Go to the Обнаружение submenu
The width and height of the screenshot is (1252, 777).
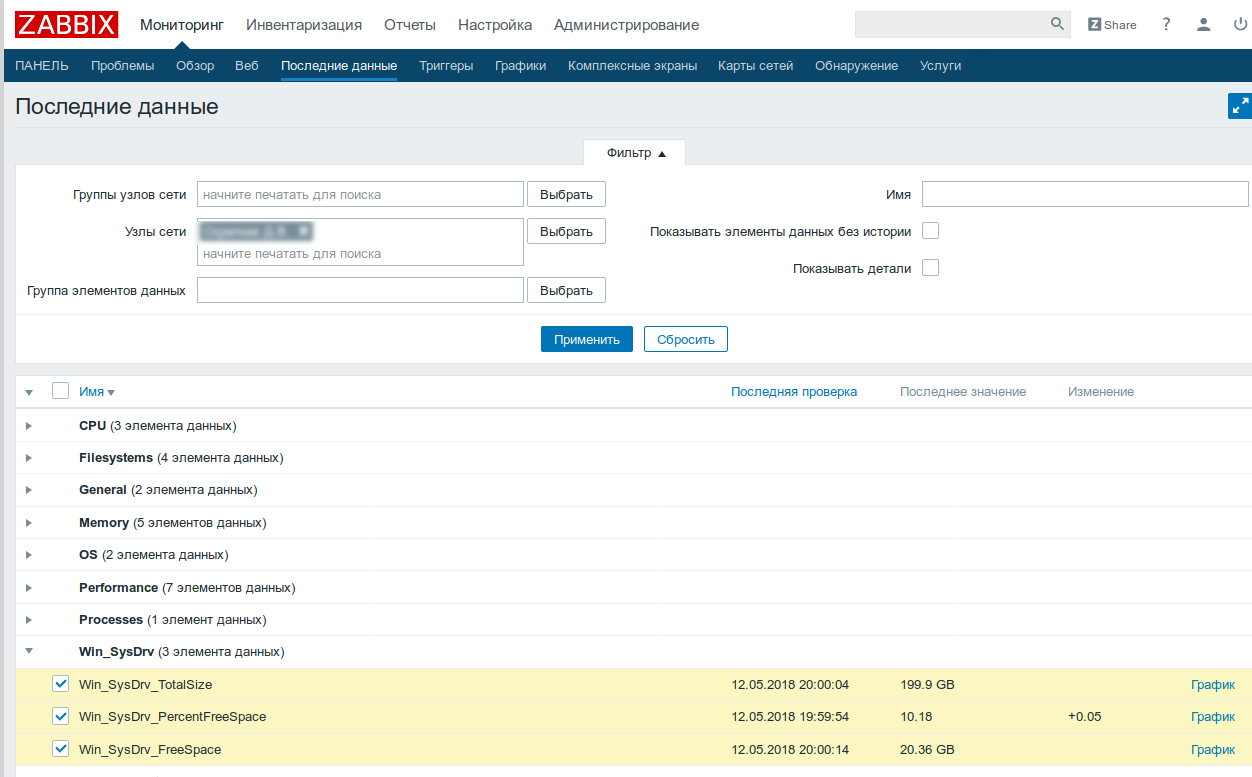pos(857,66)
